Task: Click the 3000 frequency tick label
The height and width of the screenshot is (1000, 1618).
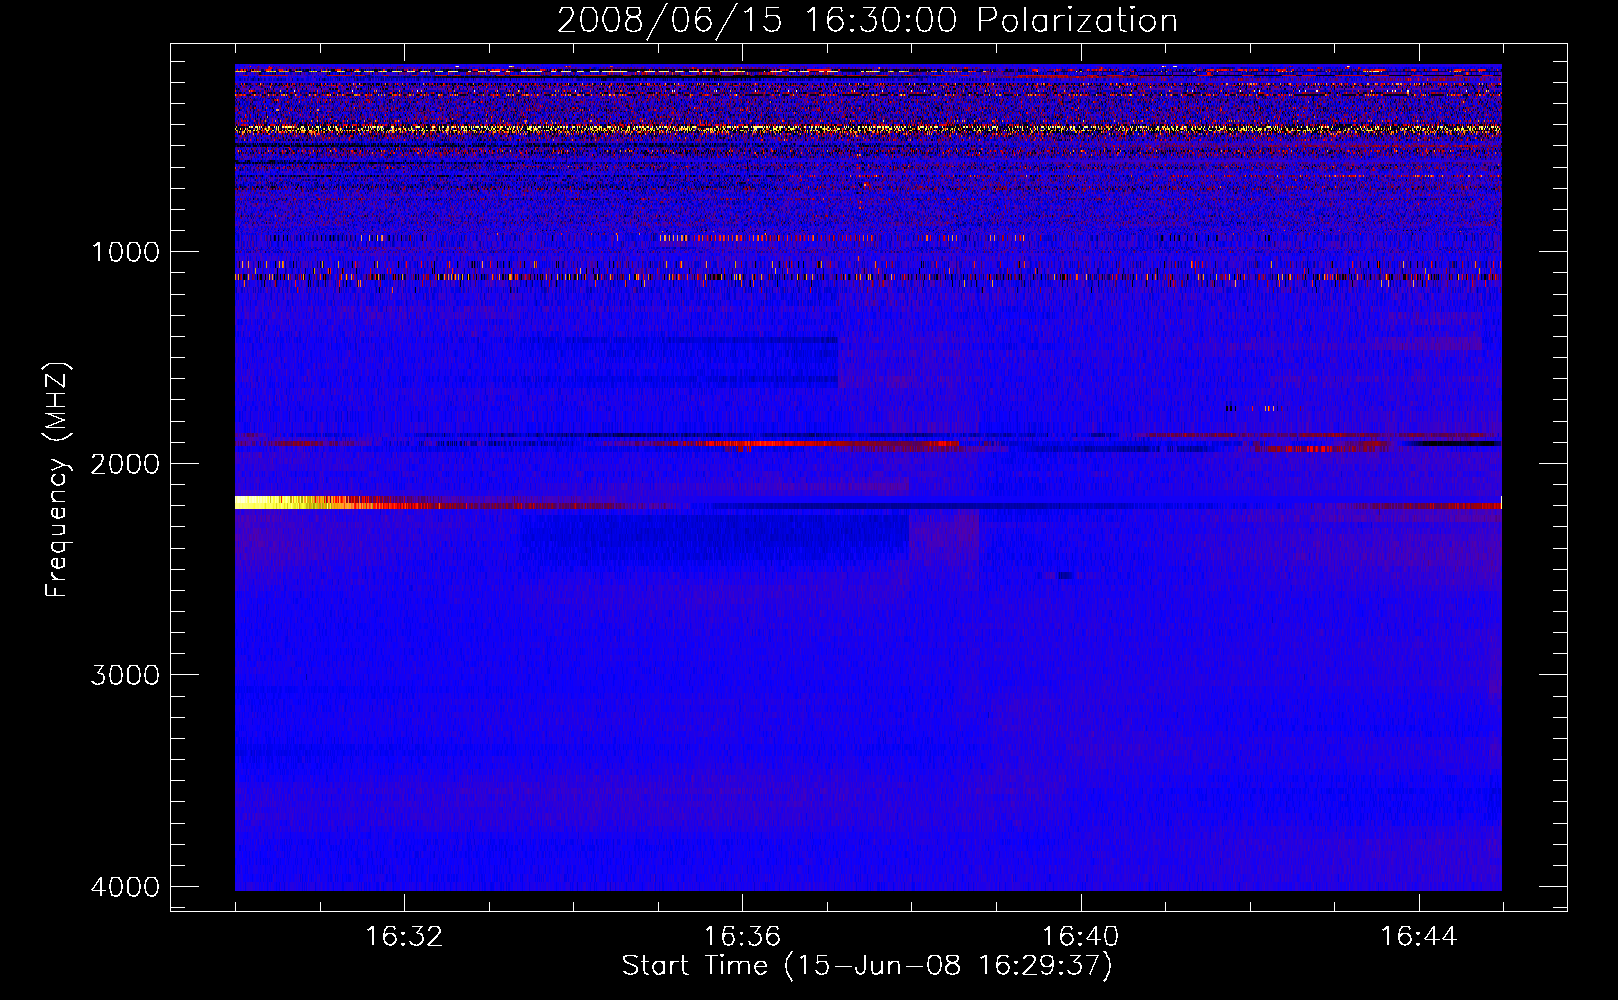Action: click(126, 675)
